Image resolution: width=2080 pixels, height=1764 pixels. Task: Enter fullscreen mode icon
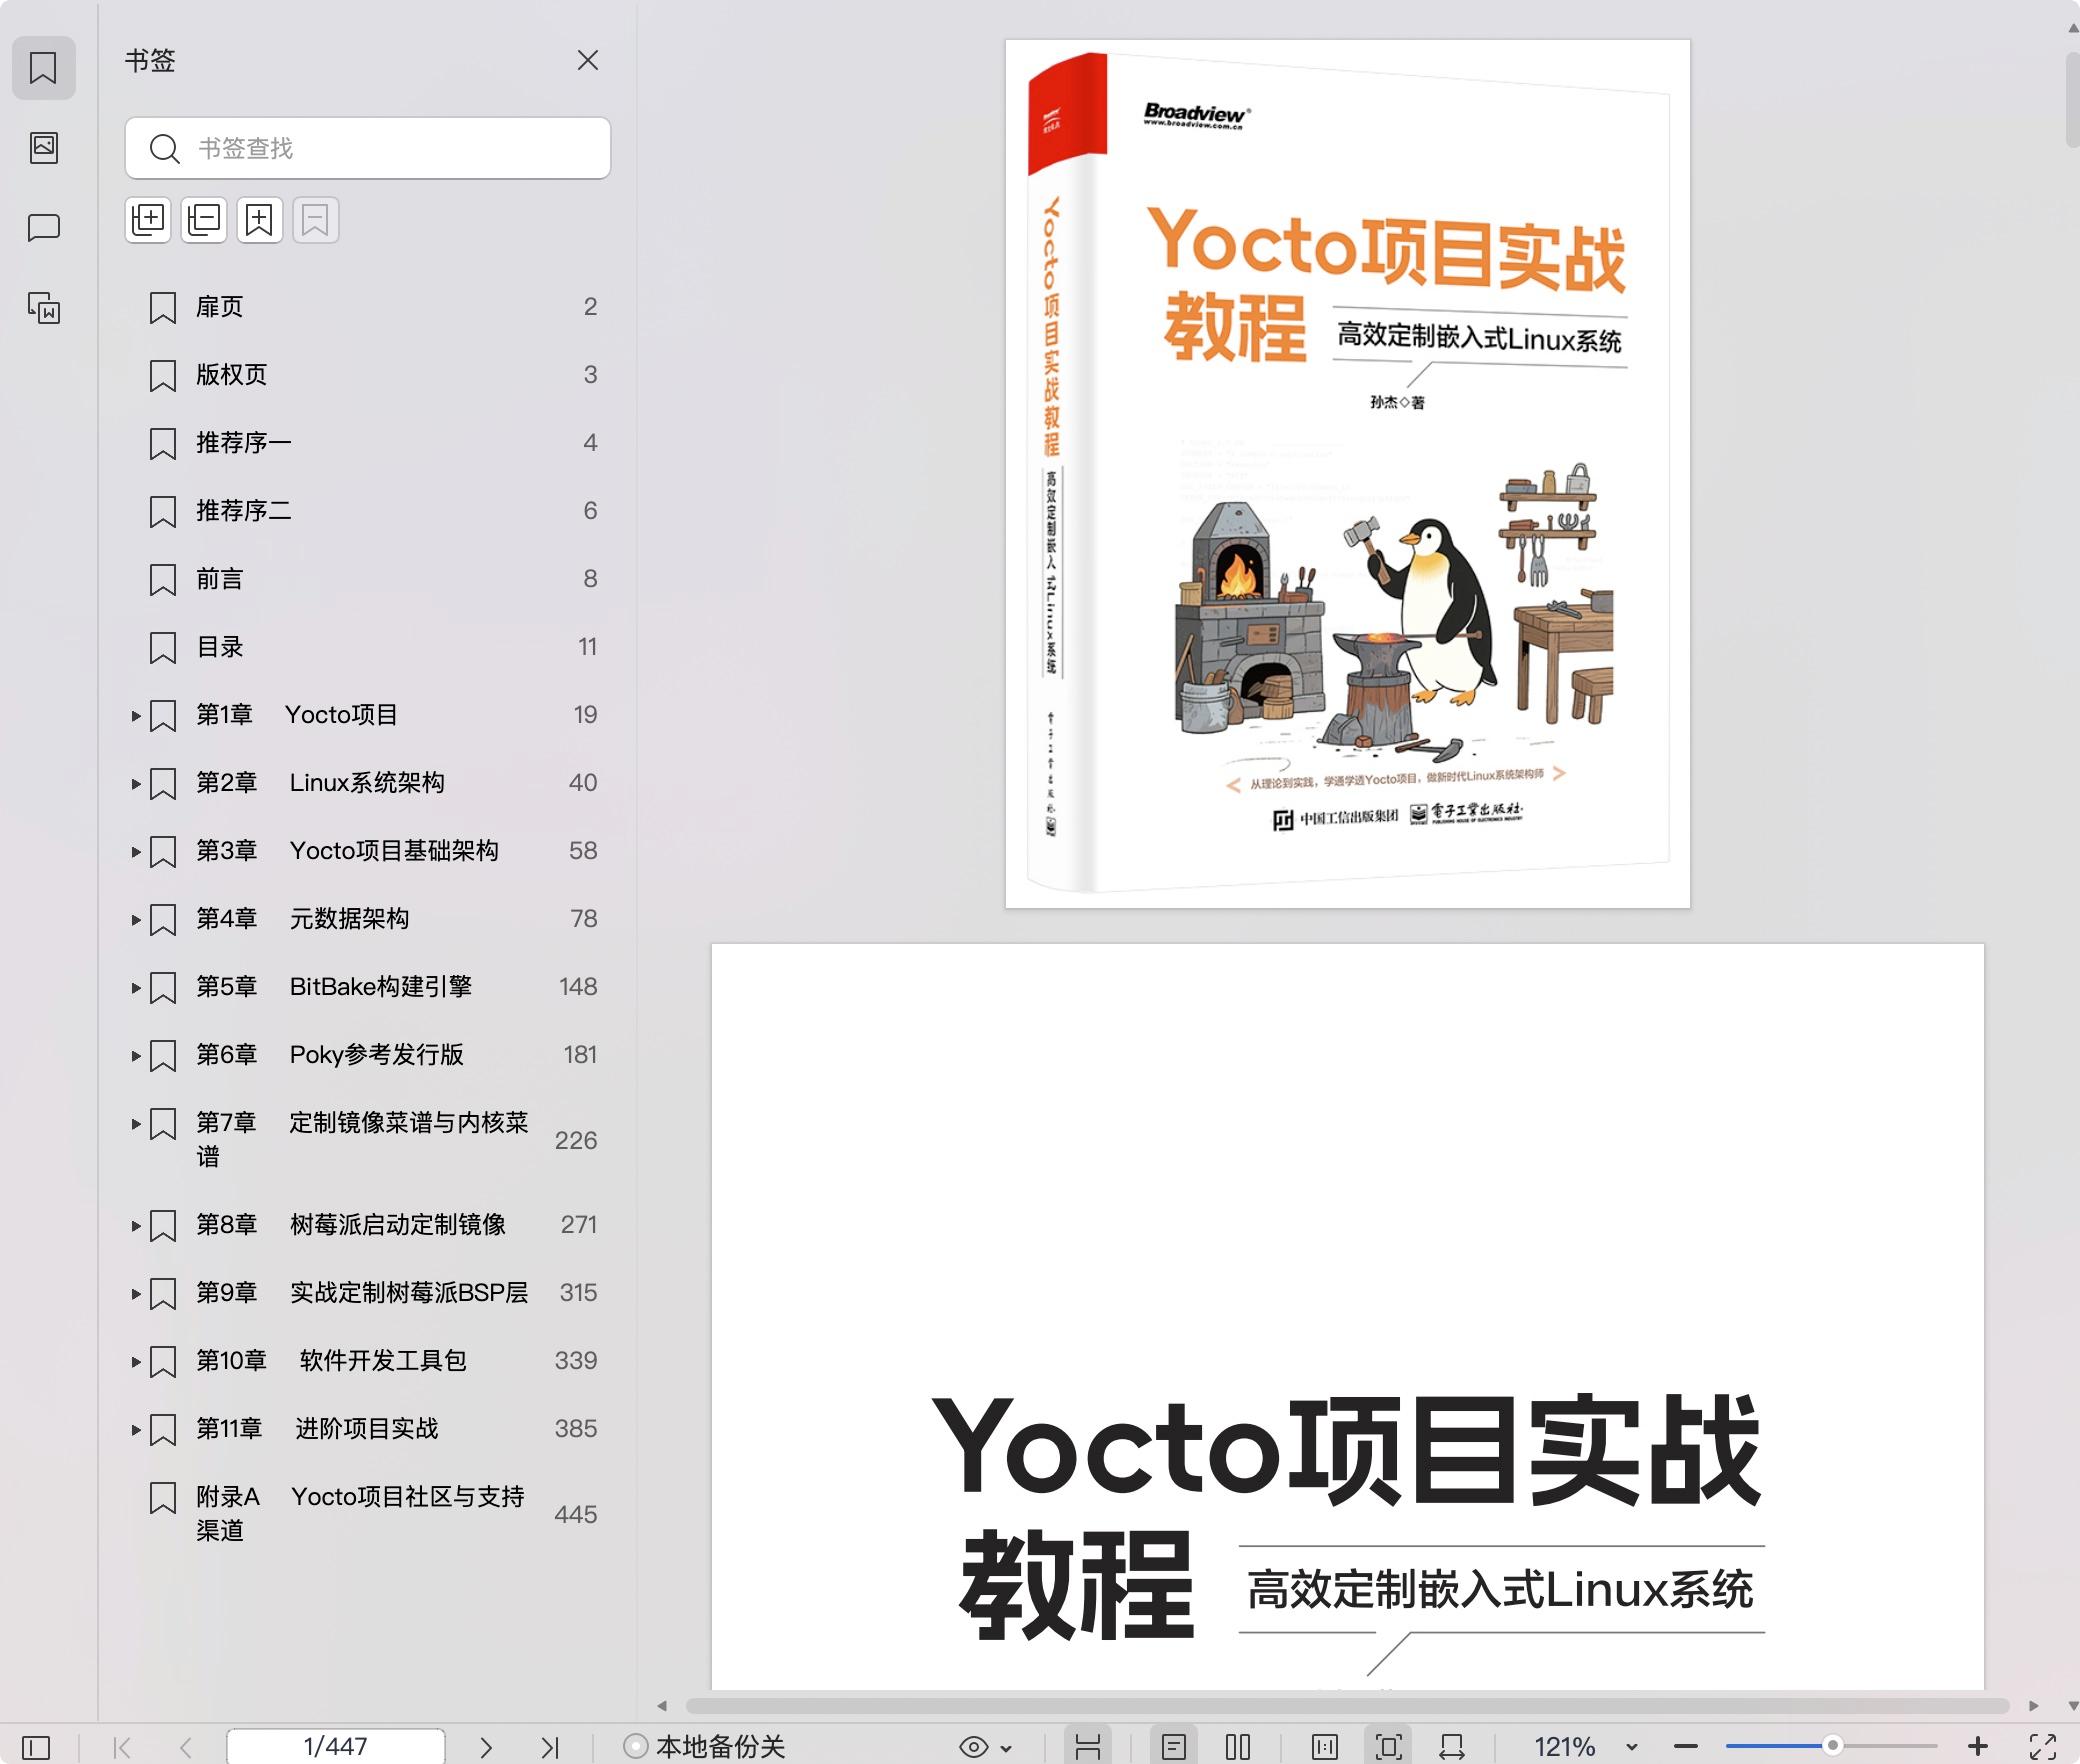click(2042, 1746)
